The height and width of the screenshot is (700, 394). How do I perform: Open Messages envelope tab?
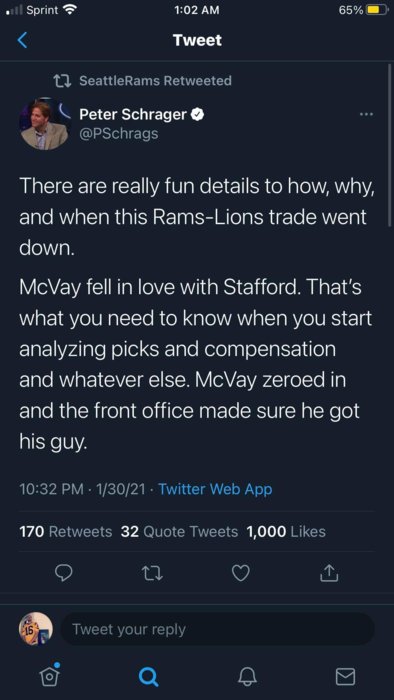[x=345, y=676]
